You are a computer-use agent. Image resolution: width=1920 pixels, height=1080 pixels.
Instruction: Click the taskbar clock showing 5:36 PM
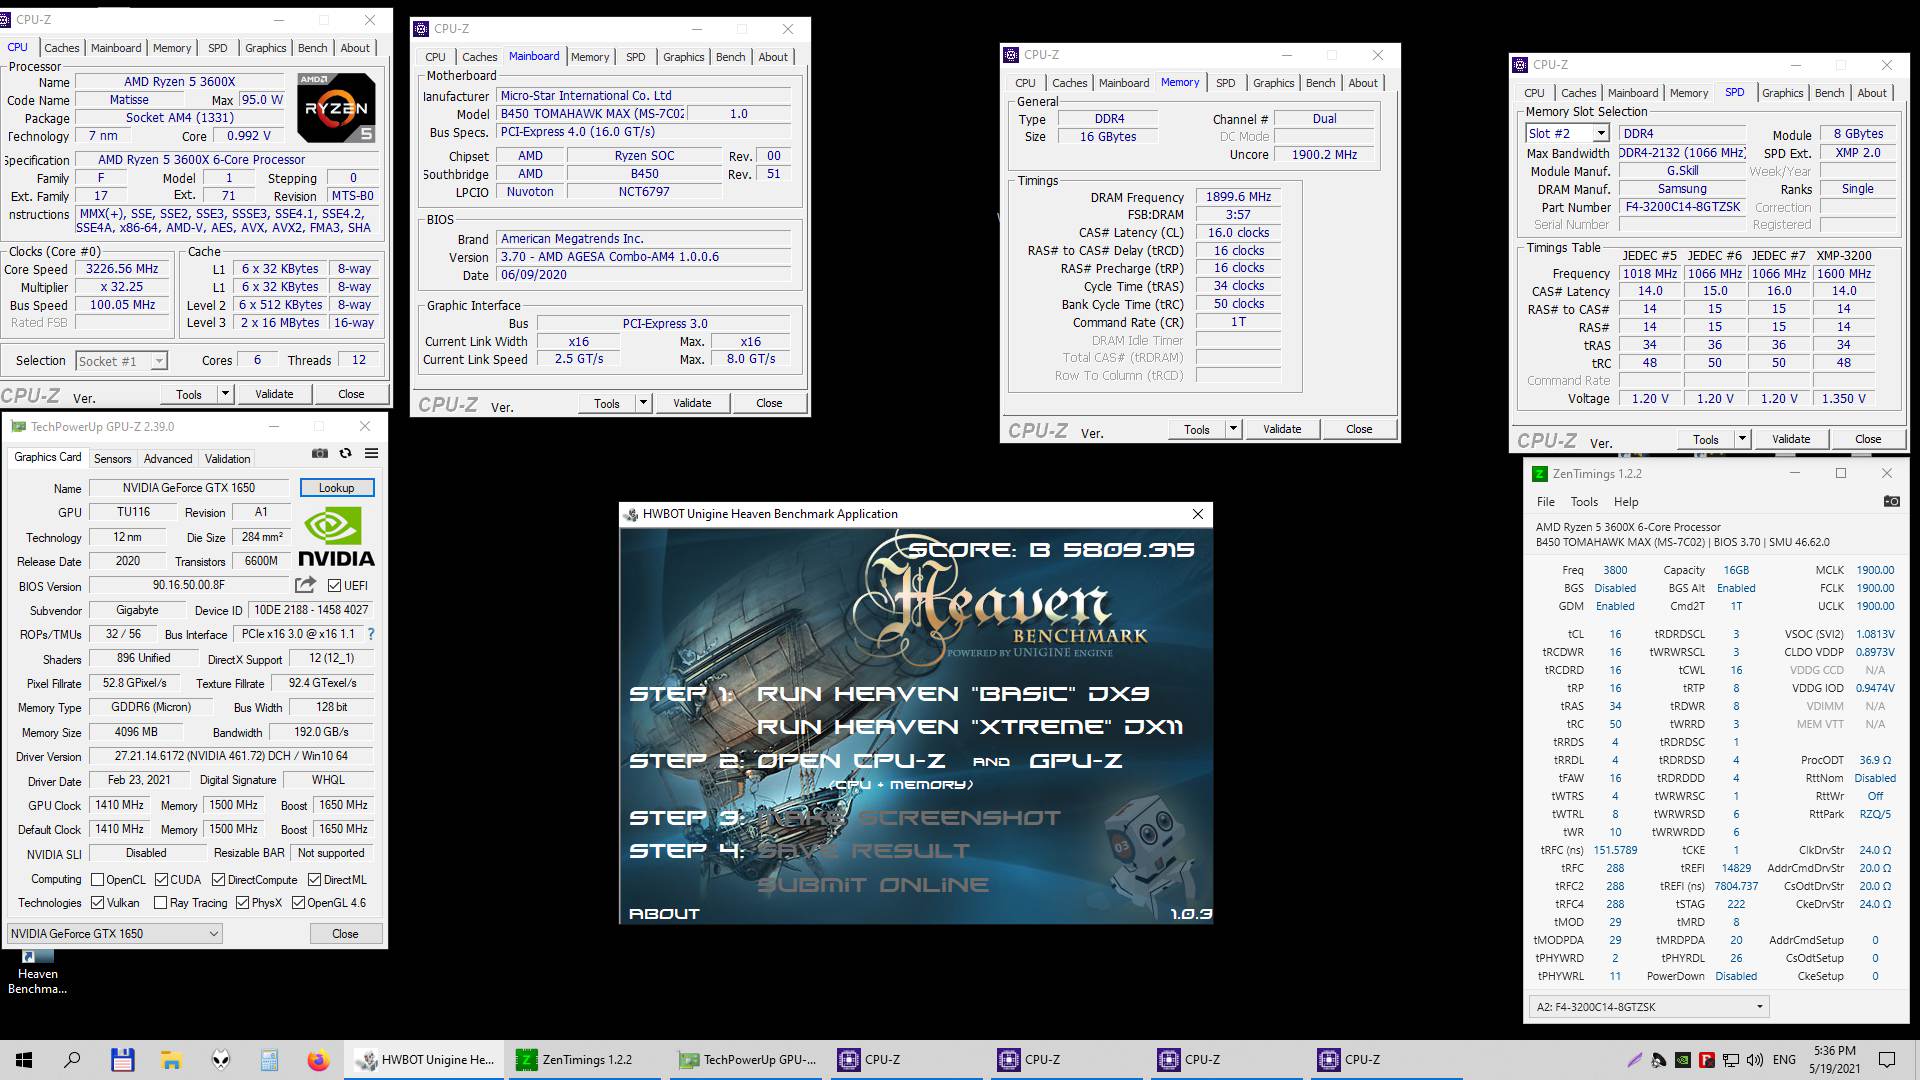(x=1834, y=1060)
